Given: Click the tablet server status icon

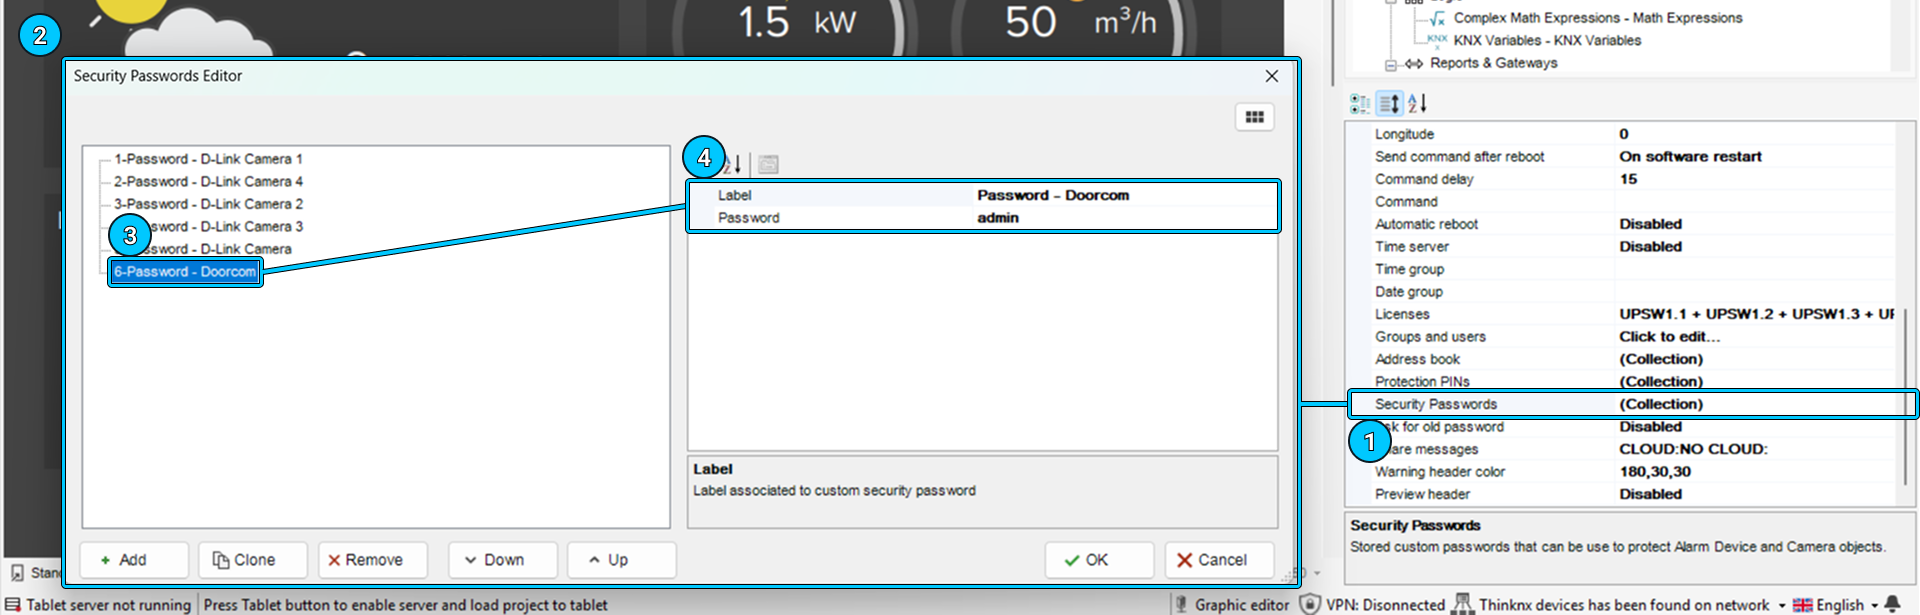Looking at the screenshot, I should 13,604.
